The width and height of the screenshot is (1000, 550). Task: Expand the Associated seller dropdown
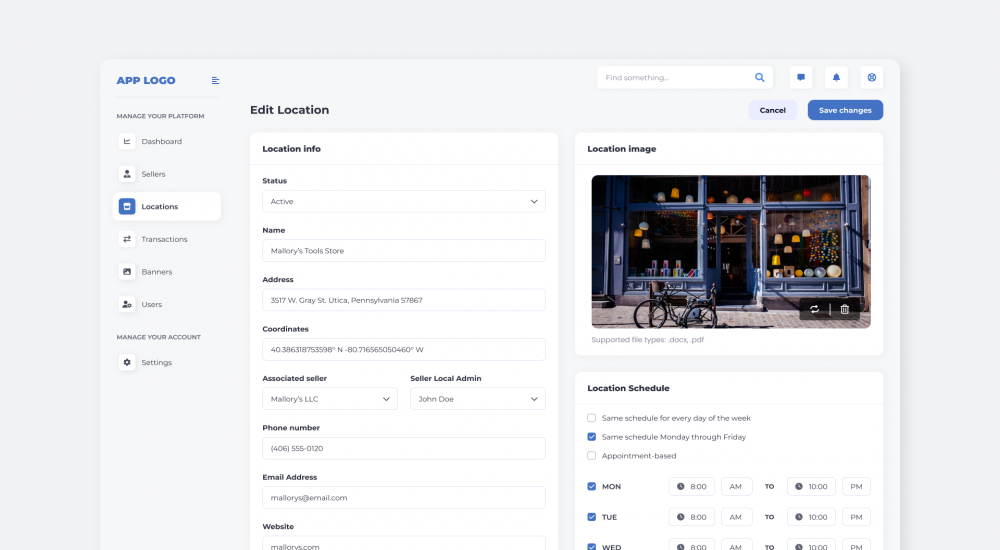coord(329,399)
